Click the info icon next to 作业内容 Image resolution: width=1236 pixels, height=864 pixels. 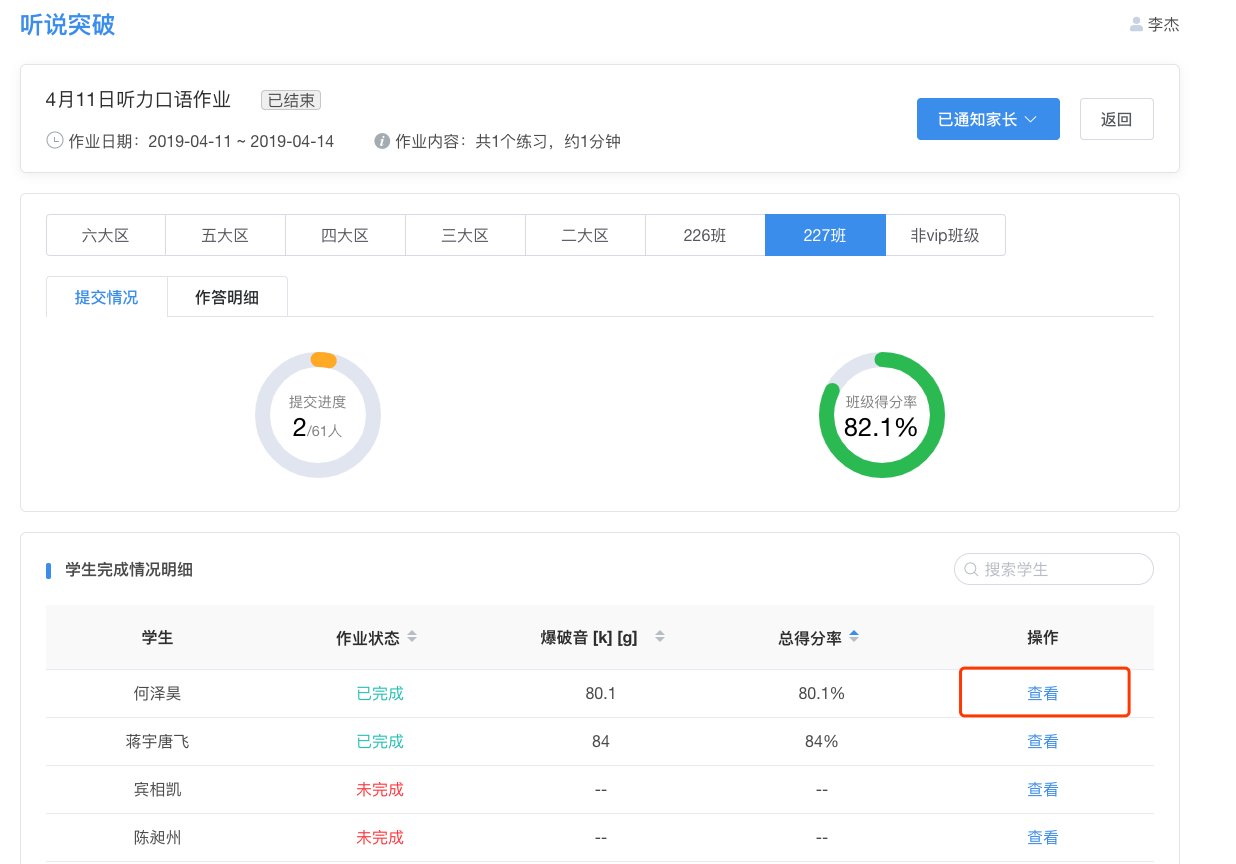point(381,141)
